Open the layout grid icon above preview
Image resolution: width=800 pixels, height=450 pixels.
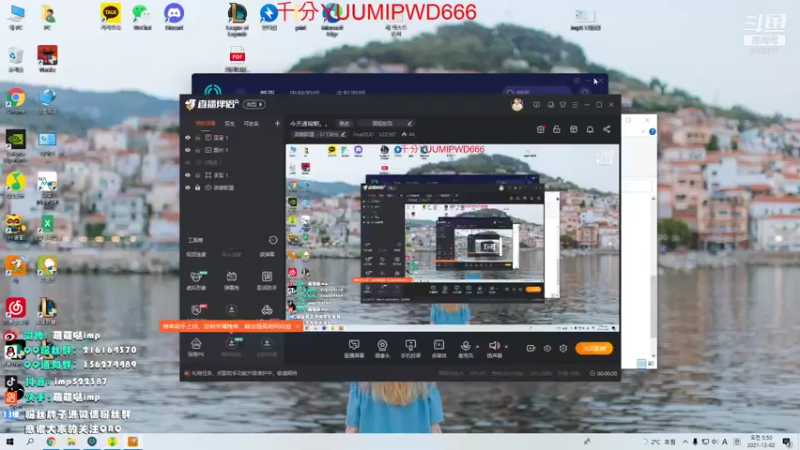pos(573,130)
